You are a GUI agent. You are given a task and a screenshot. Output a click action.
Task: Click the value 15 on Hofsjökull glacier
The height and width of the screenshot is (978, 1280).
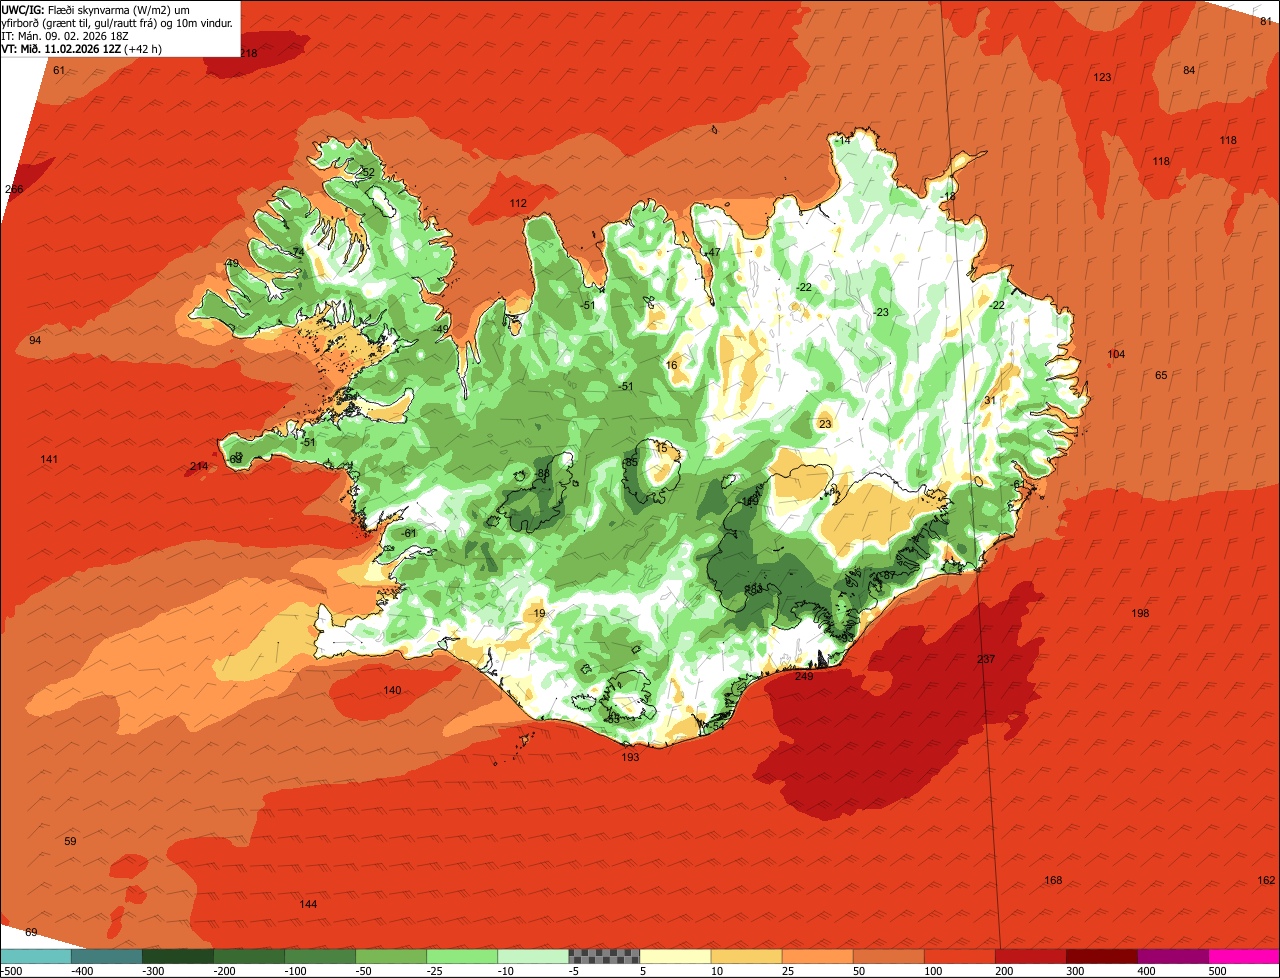click(660, 448)
